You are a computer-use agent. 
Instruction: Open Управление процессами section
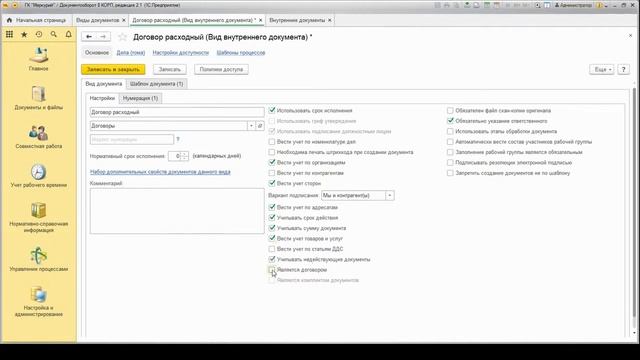[x=38, y=259]
